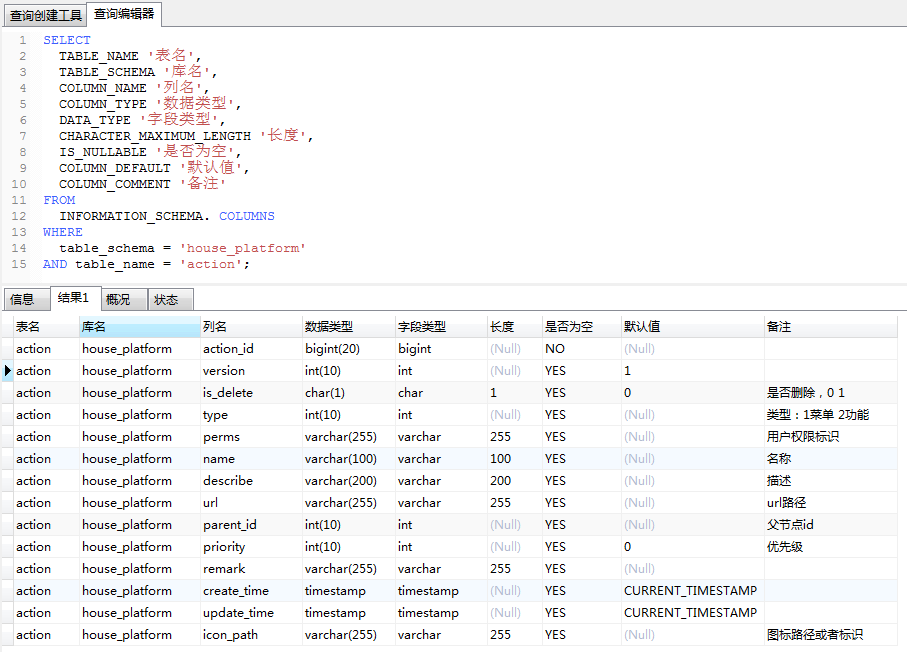This screenshot has height=652, width=907.
Task: Click the 字段类型 column header
Action: (441, 327)
